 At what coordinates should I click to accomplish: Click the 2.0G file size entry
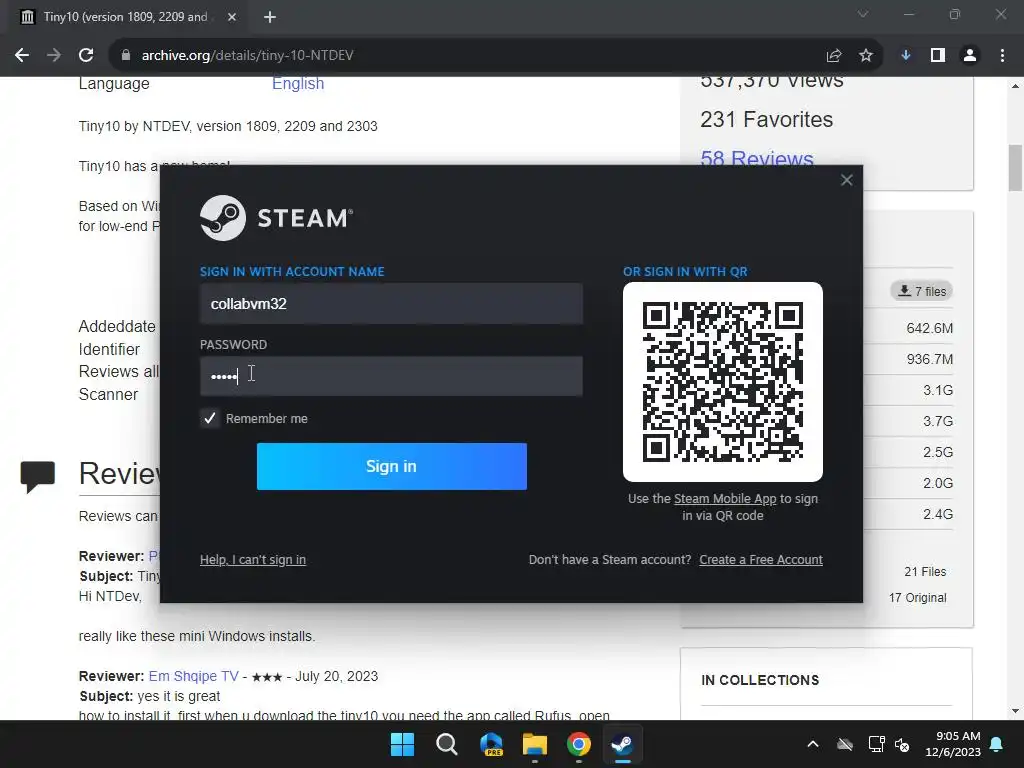click(938, 483)
